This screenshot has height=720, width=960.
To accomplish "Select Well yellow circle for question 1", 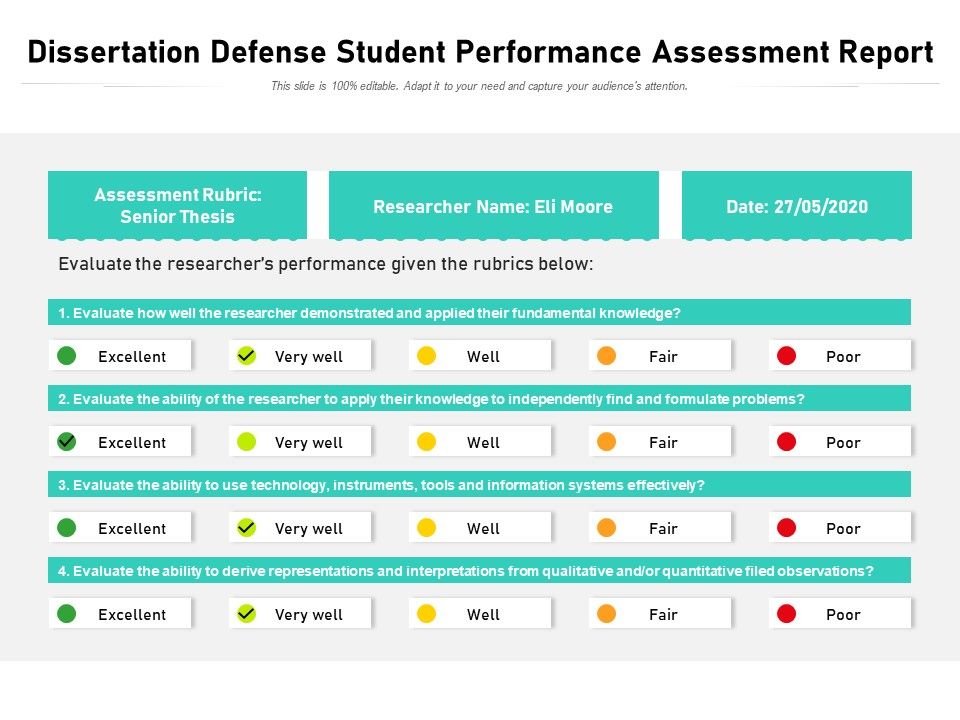I will click(427, 355).
